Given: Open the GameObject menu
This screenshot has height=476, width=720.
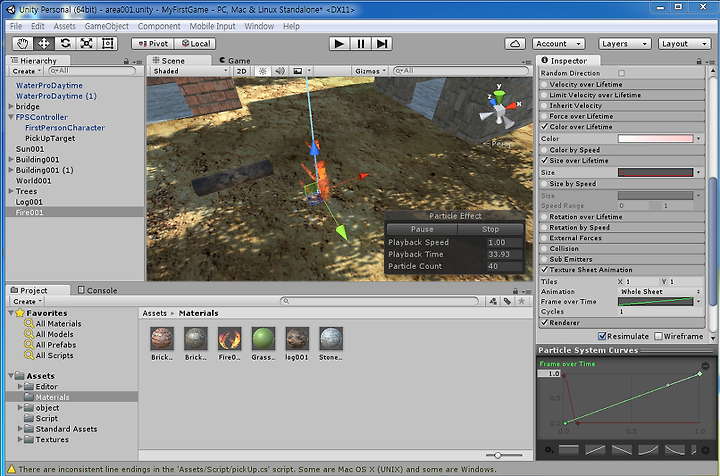Looking at the screenshot, I should (x=107, y=26).
